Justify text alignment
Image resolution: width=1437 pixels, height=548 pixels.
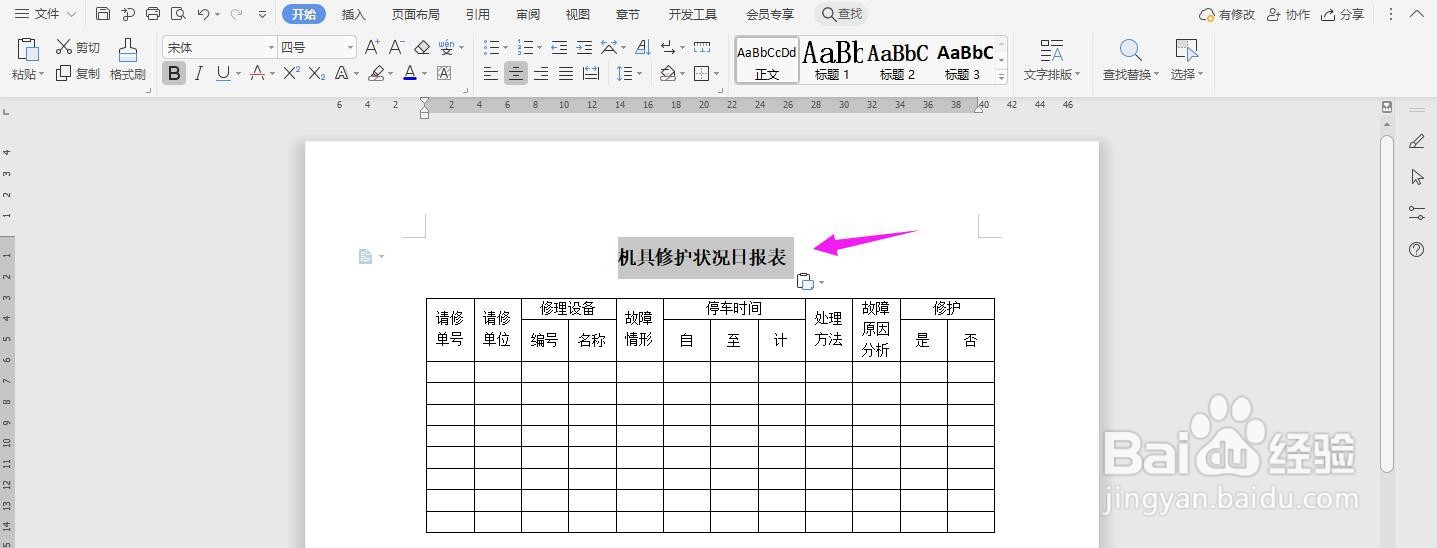[x=566, y=73]
